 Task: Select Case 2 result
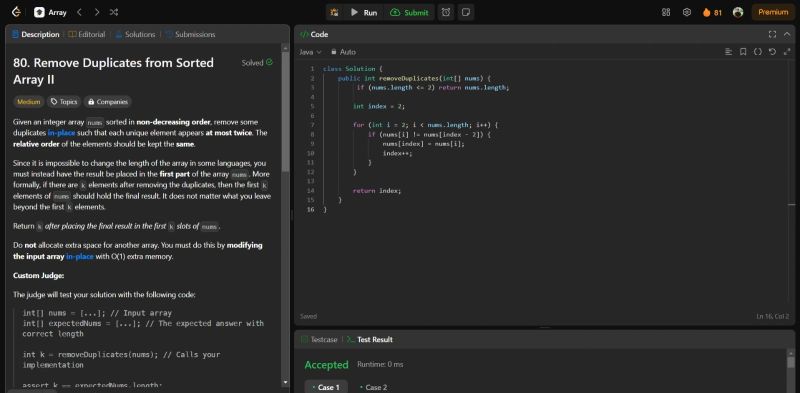[x=373, y=387]
